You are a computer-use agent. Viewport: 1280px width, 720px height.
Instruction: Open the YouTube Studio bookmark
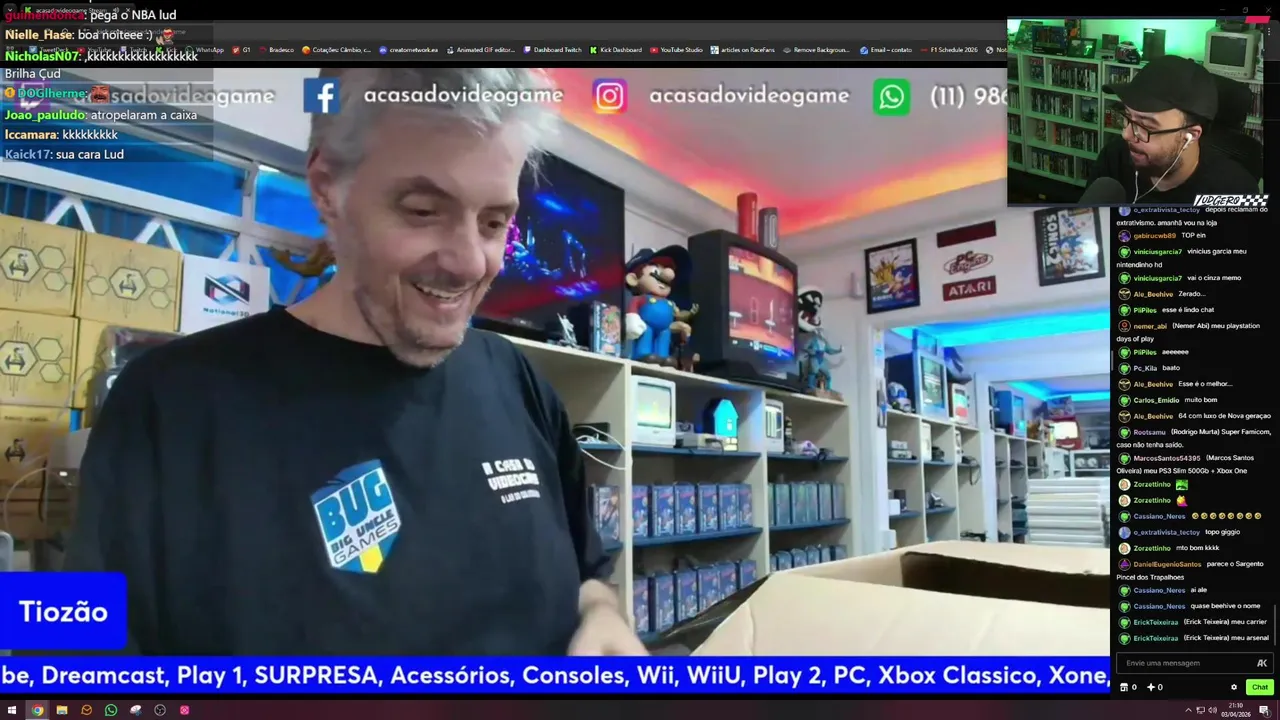[x=676, y=49]
